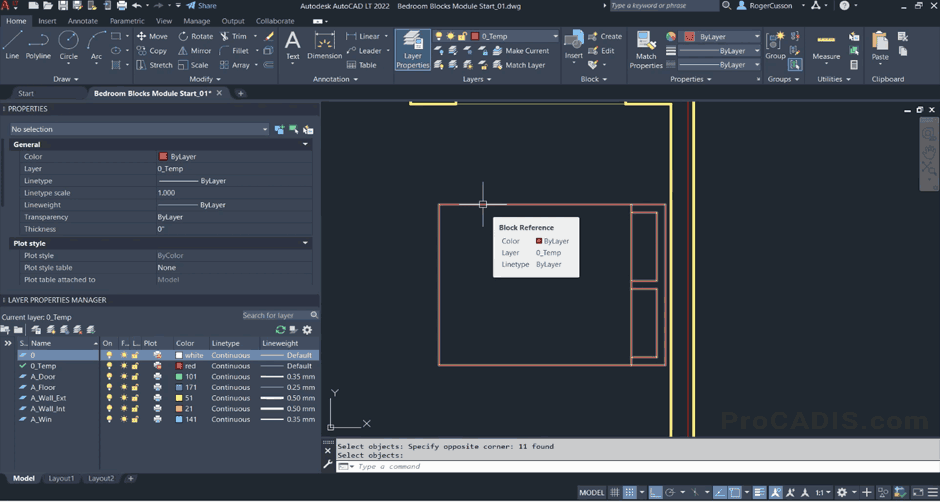Open layer manager settings gear

pyautogui.click(x=308, y=330)
